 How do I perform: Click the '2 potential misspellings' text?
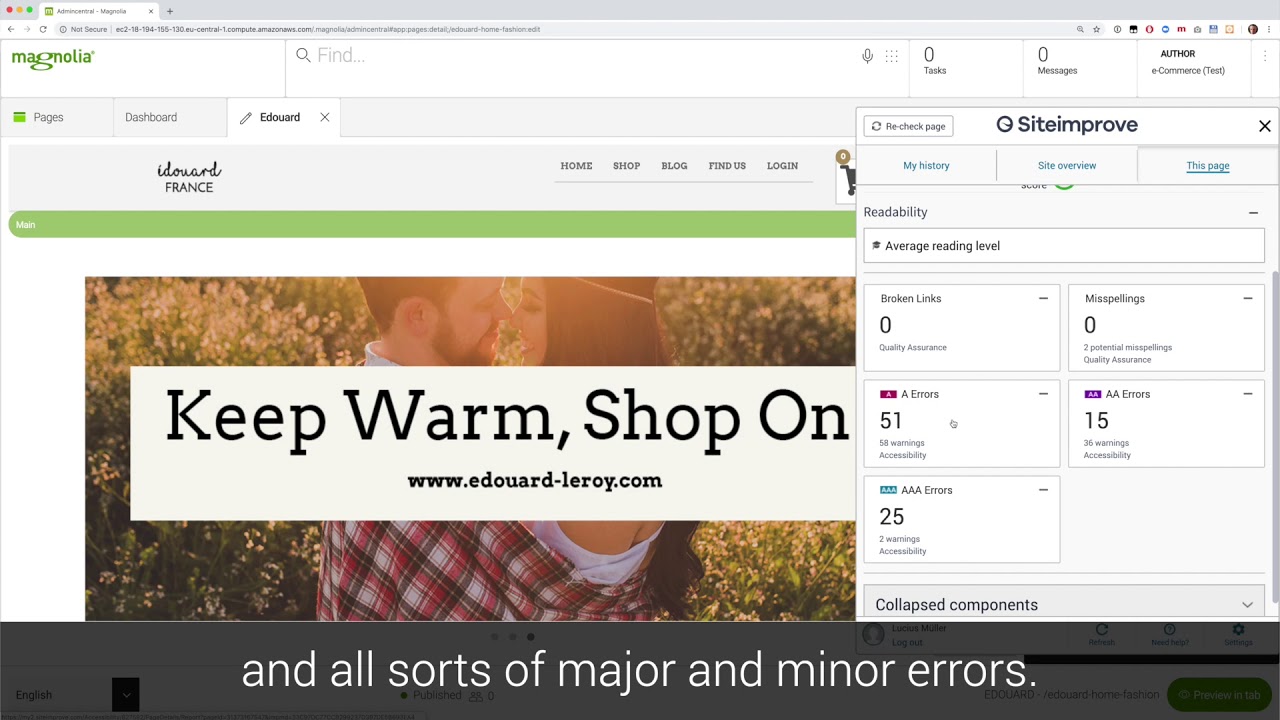pyautogui.click(x=1128, y=348)
